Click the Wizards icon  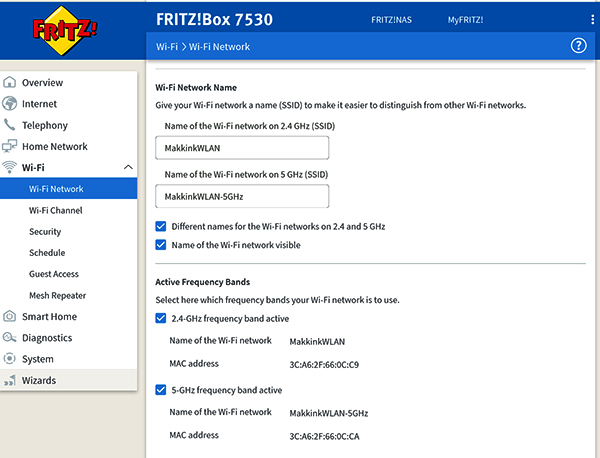coord(10,380)
